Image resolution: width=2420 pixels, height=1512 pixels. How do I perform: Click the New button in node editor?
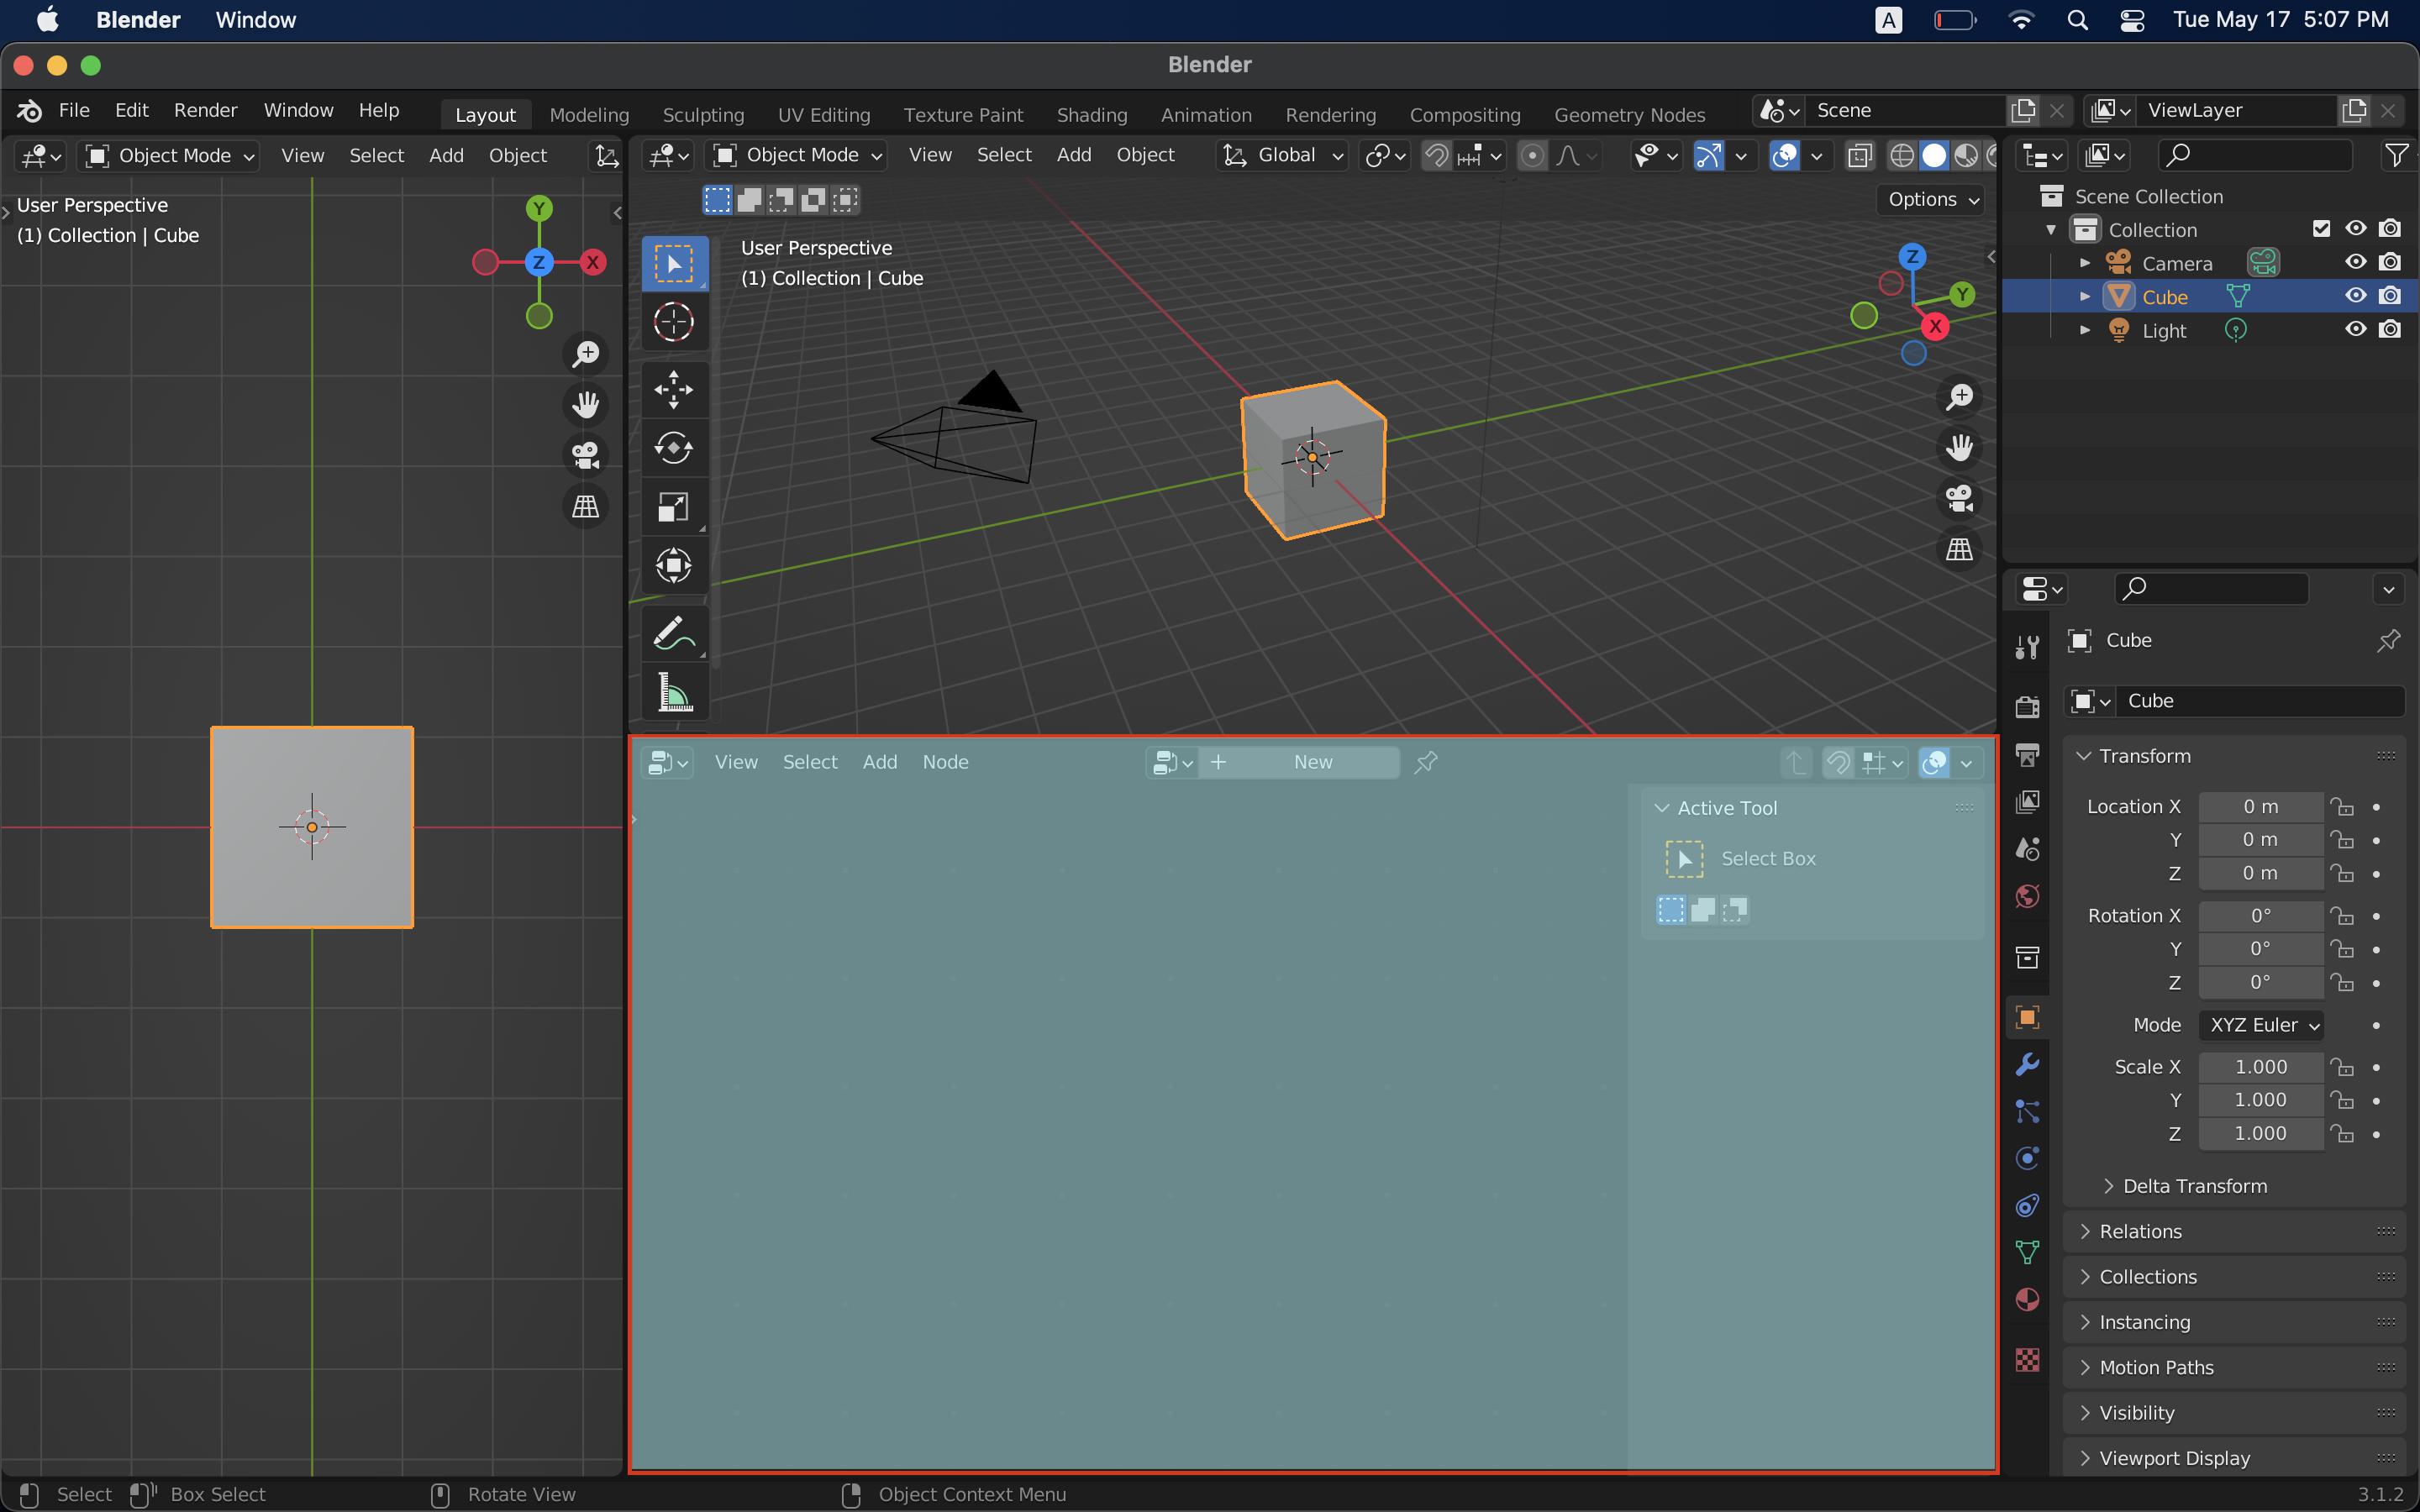pyautogui.click(x=1312, y=762)
